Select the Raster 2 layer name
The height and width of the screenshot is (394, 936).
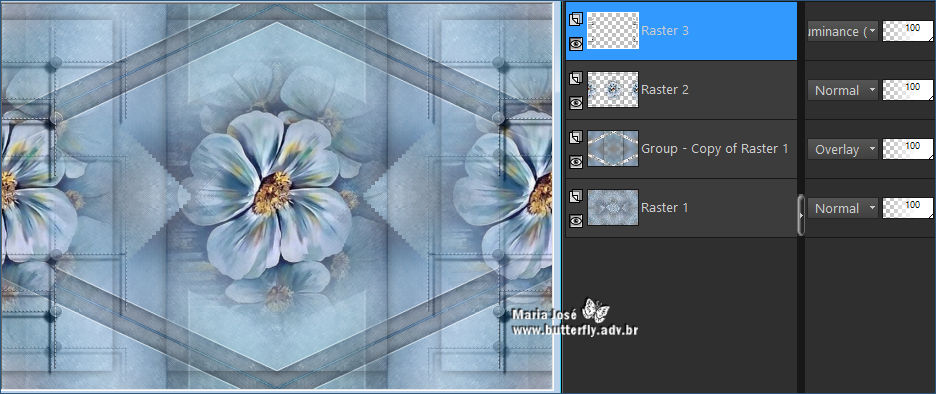664,90
